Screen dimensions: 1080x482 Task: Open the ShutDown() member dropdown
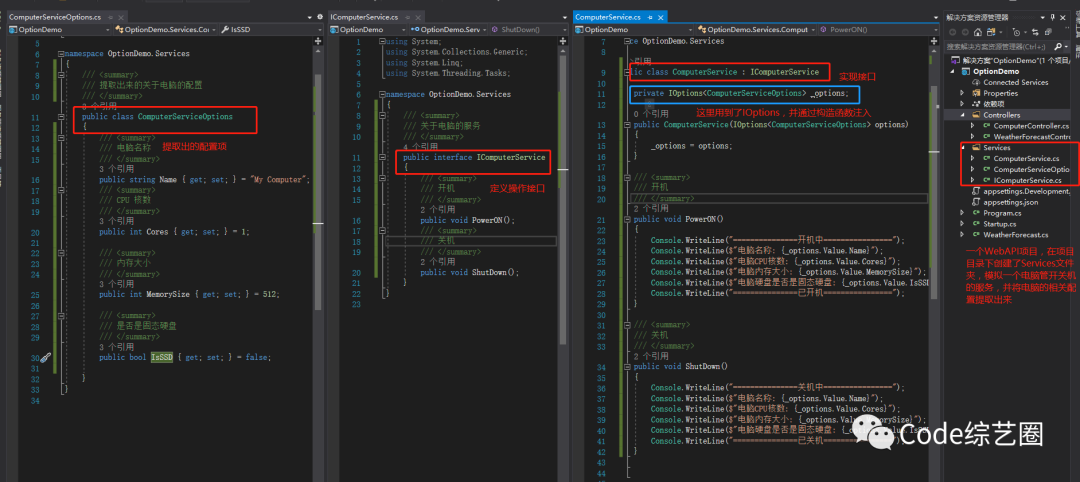coord(528,30)
